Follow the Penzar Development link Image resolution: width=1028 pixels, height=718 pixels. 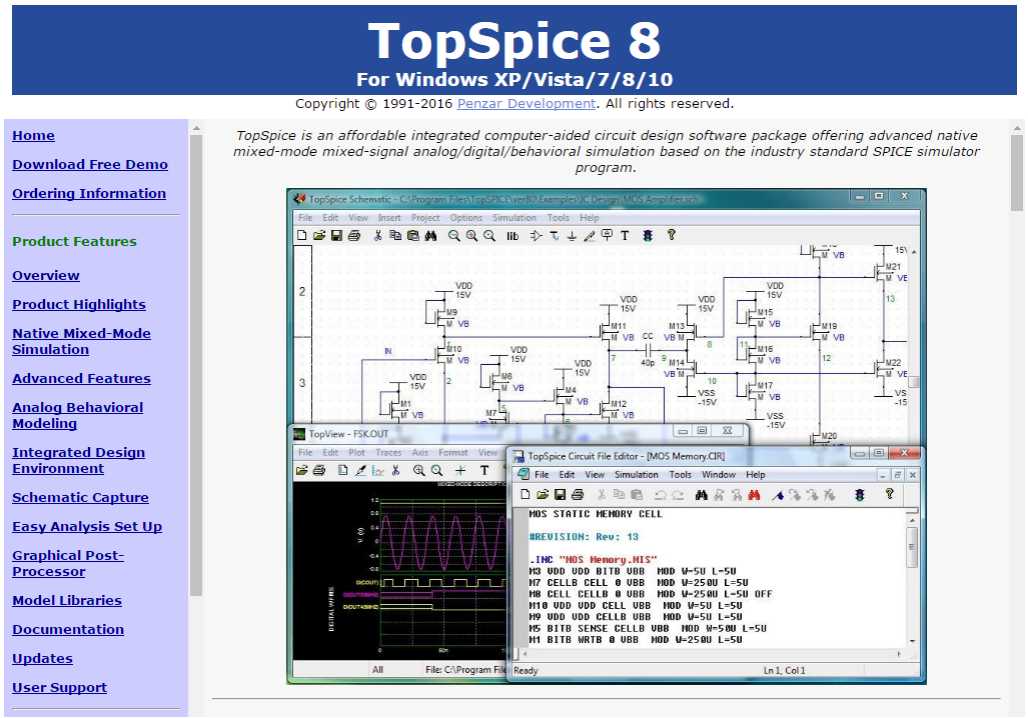click(526, 104)
